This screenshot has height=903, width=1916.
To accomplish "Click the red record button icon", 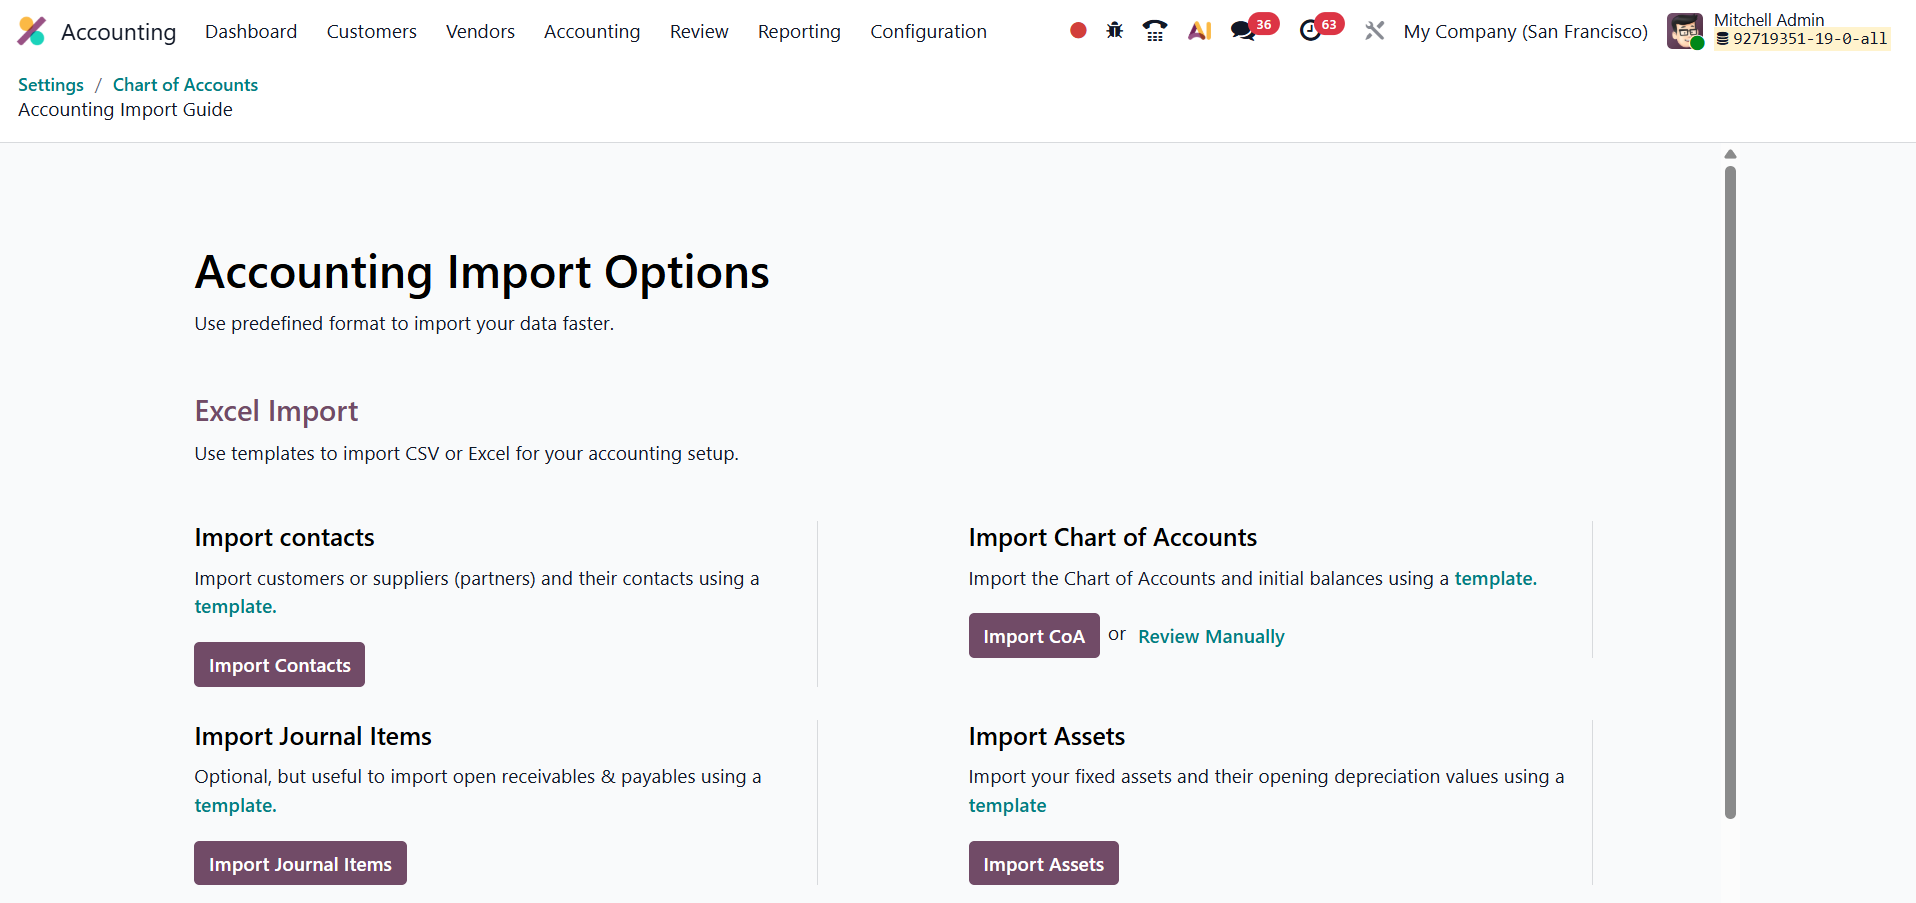I will coord(1078,31).
